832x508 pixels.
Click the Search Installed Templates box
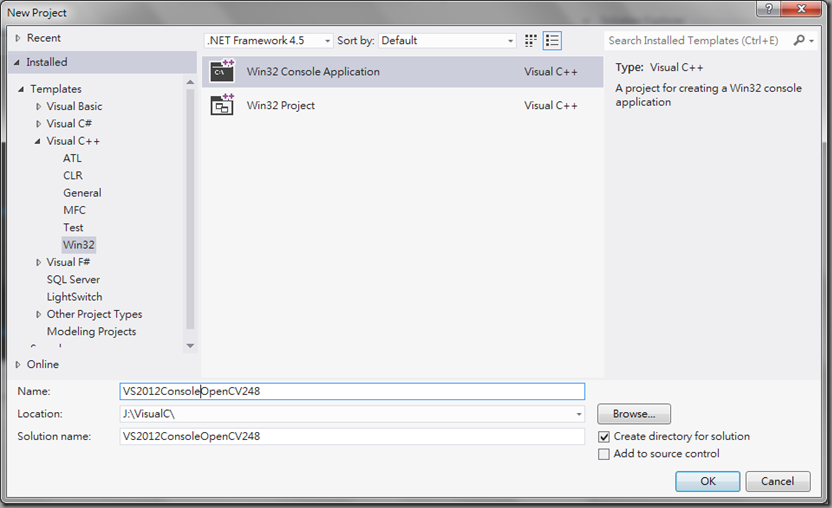click(x=698, y=41)
